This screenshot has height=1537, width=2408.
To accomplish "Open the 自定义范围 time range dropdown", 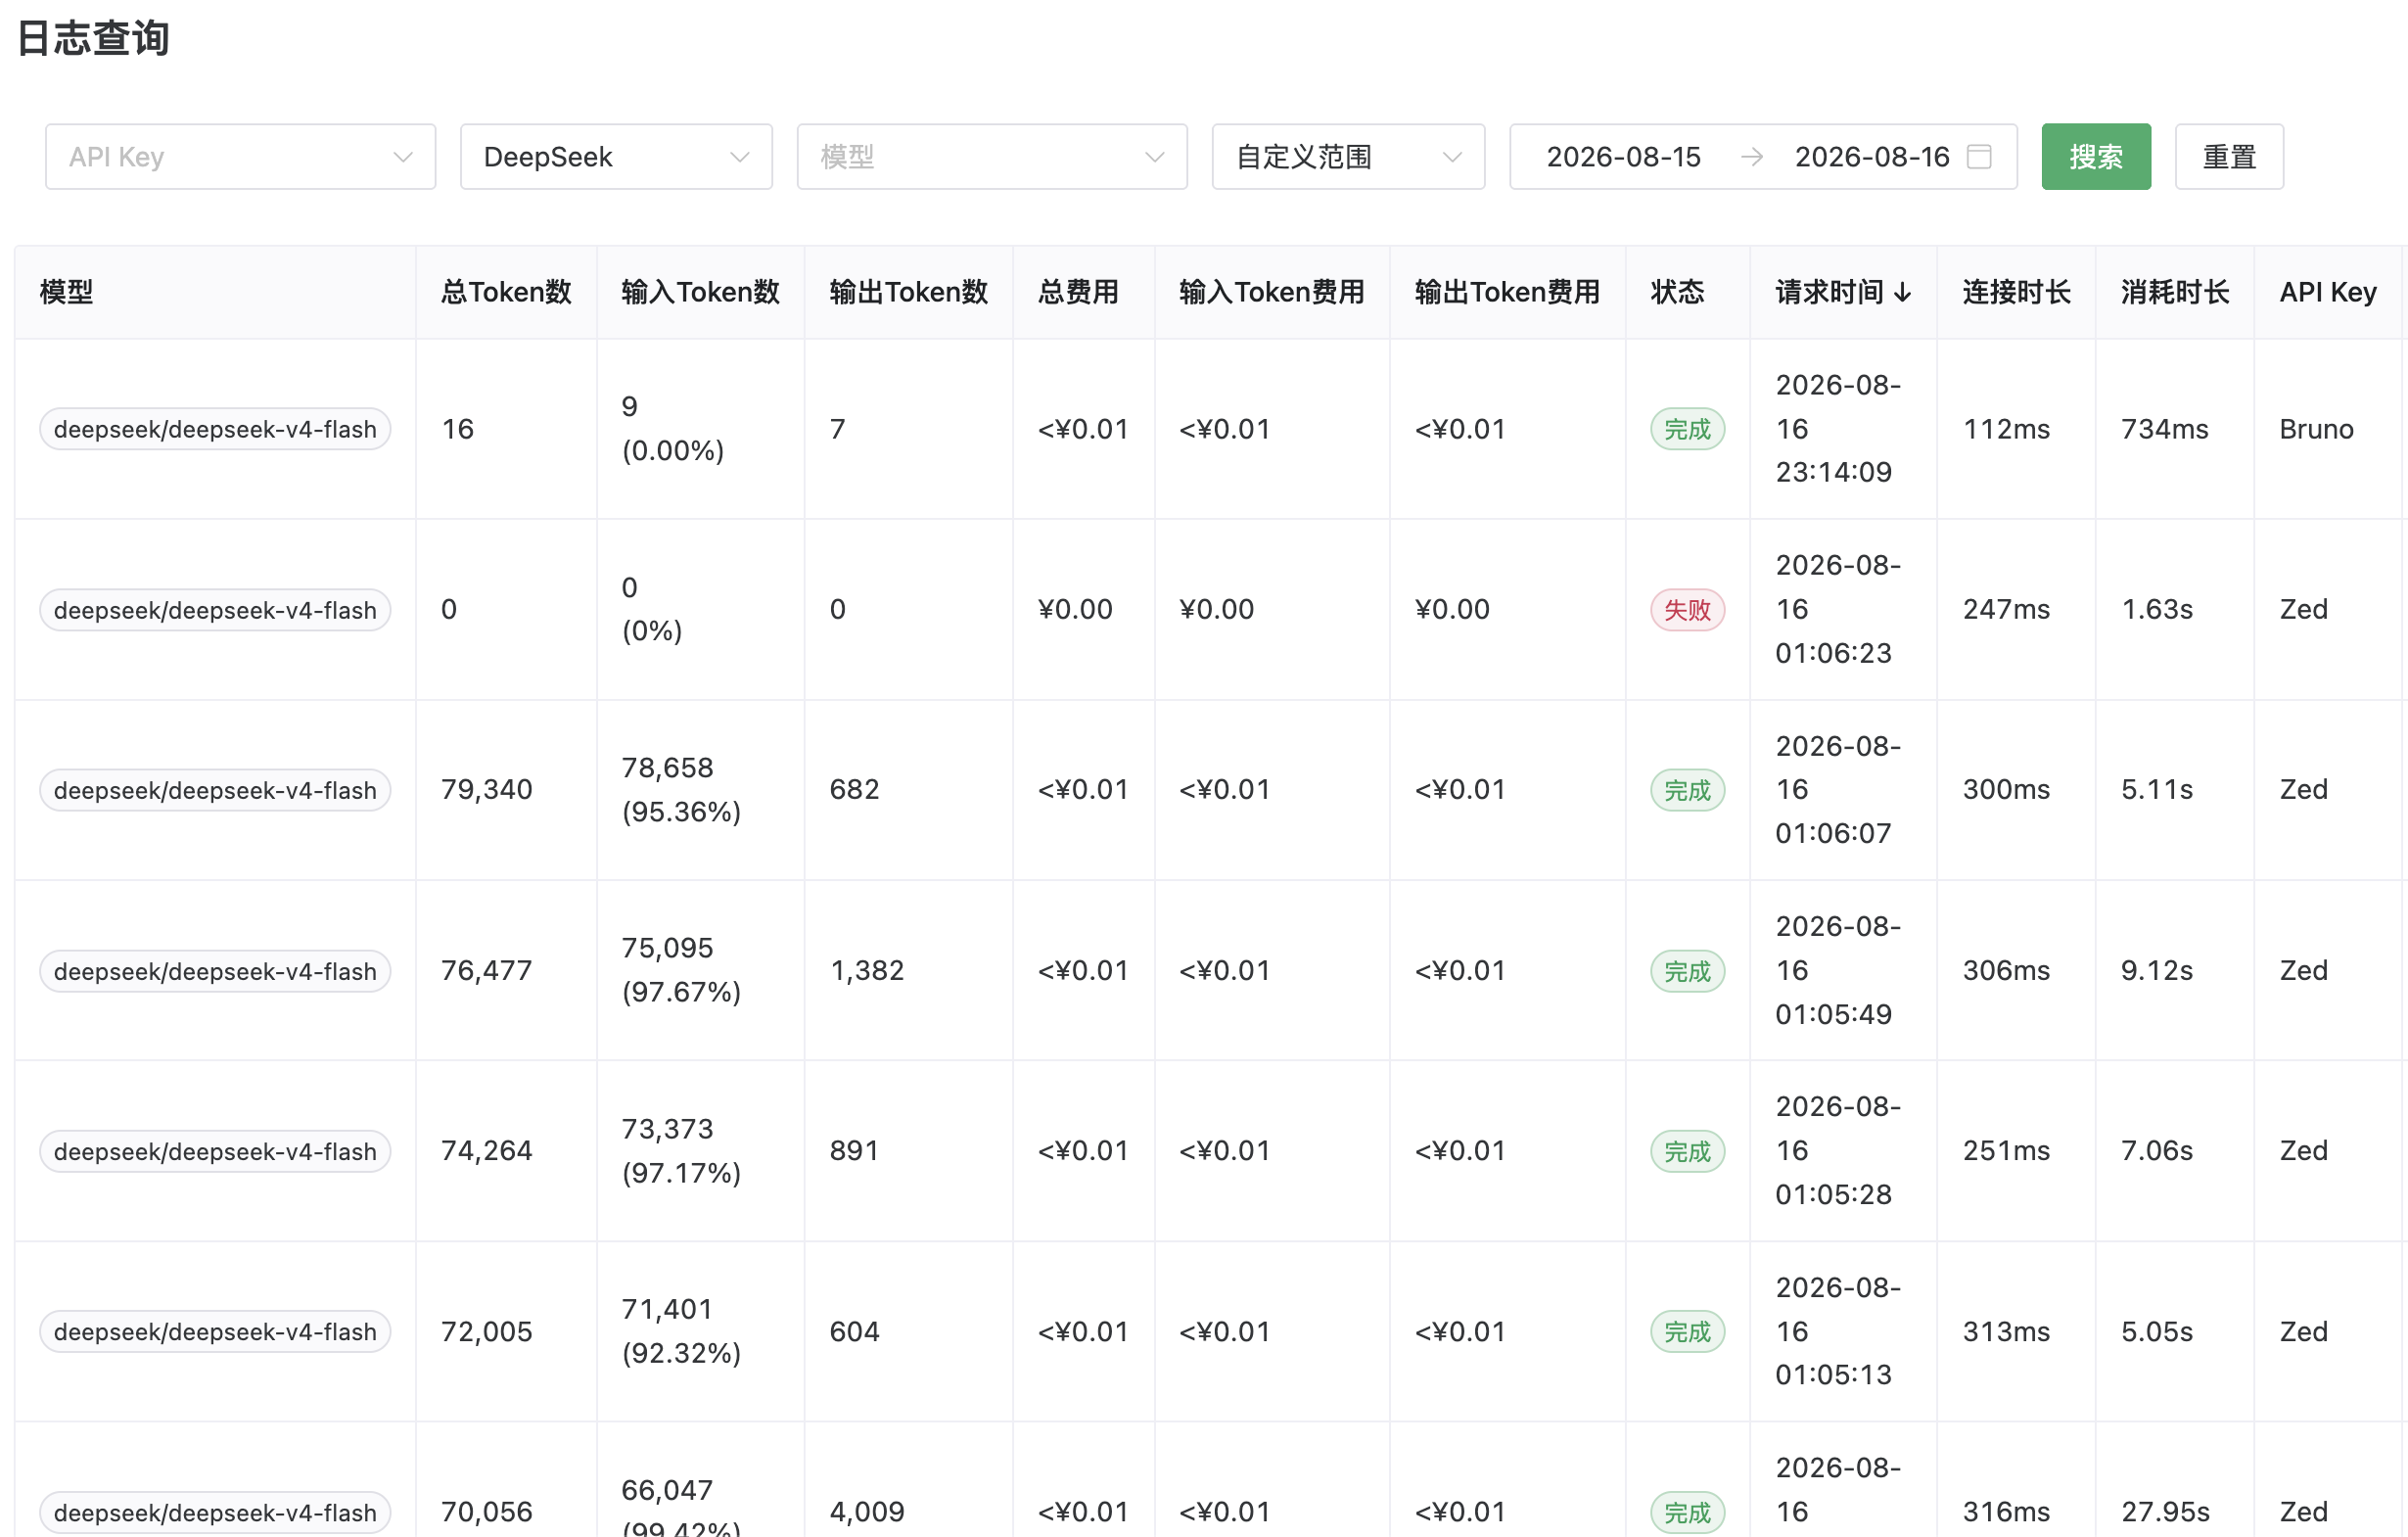I will pos(1348,157).
